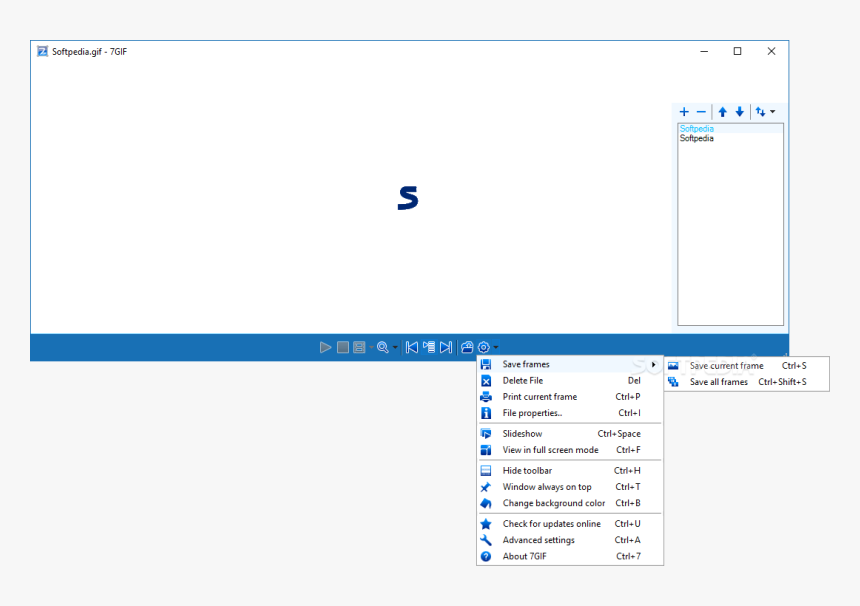Start Slideshow from the menu
The width and height of the screenshot is (860, 606).
coord(570,434)
